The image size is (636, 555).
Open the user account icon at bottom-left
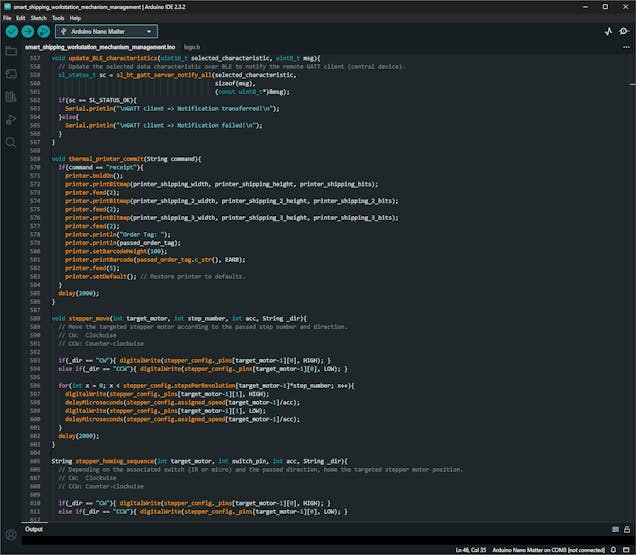pos(11,535)
